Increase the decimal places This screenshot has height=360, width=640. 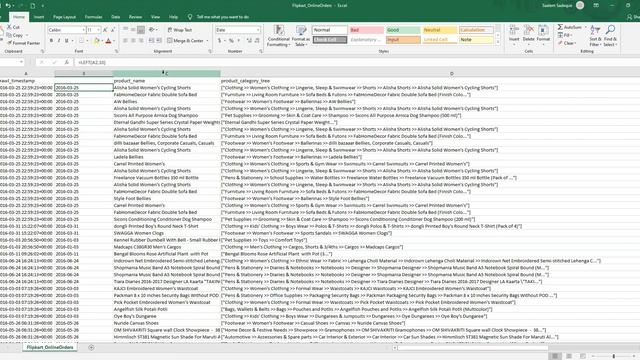pyautogui.click(x=249, y=41)
